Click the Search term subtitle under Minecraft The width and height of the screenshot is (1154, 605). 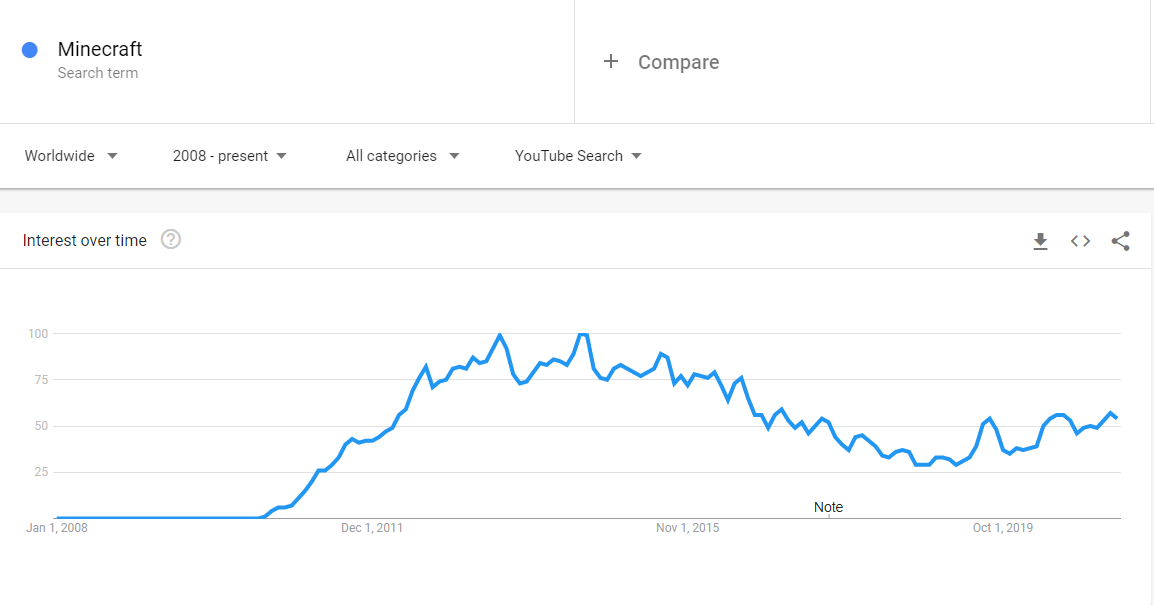pos(98,73)
